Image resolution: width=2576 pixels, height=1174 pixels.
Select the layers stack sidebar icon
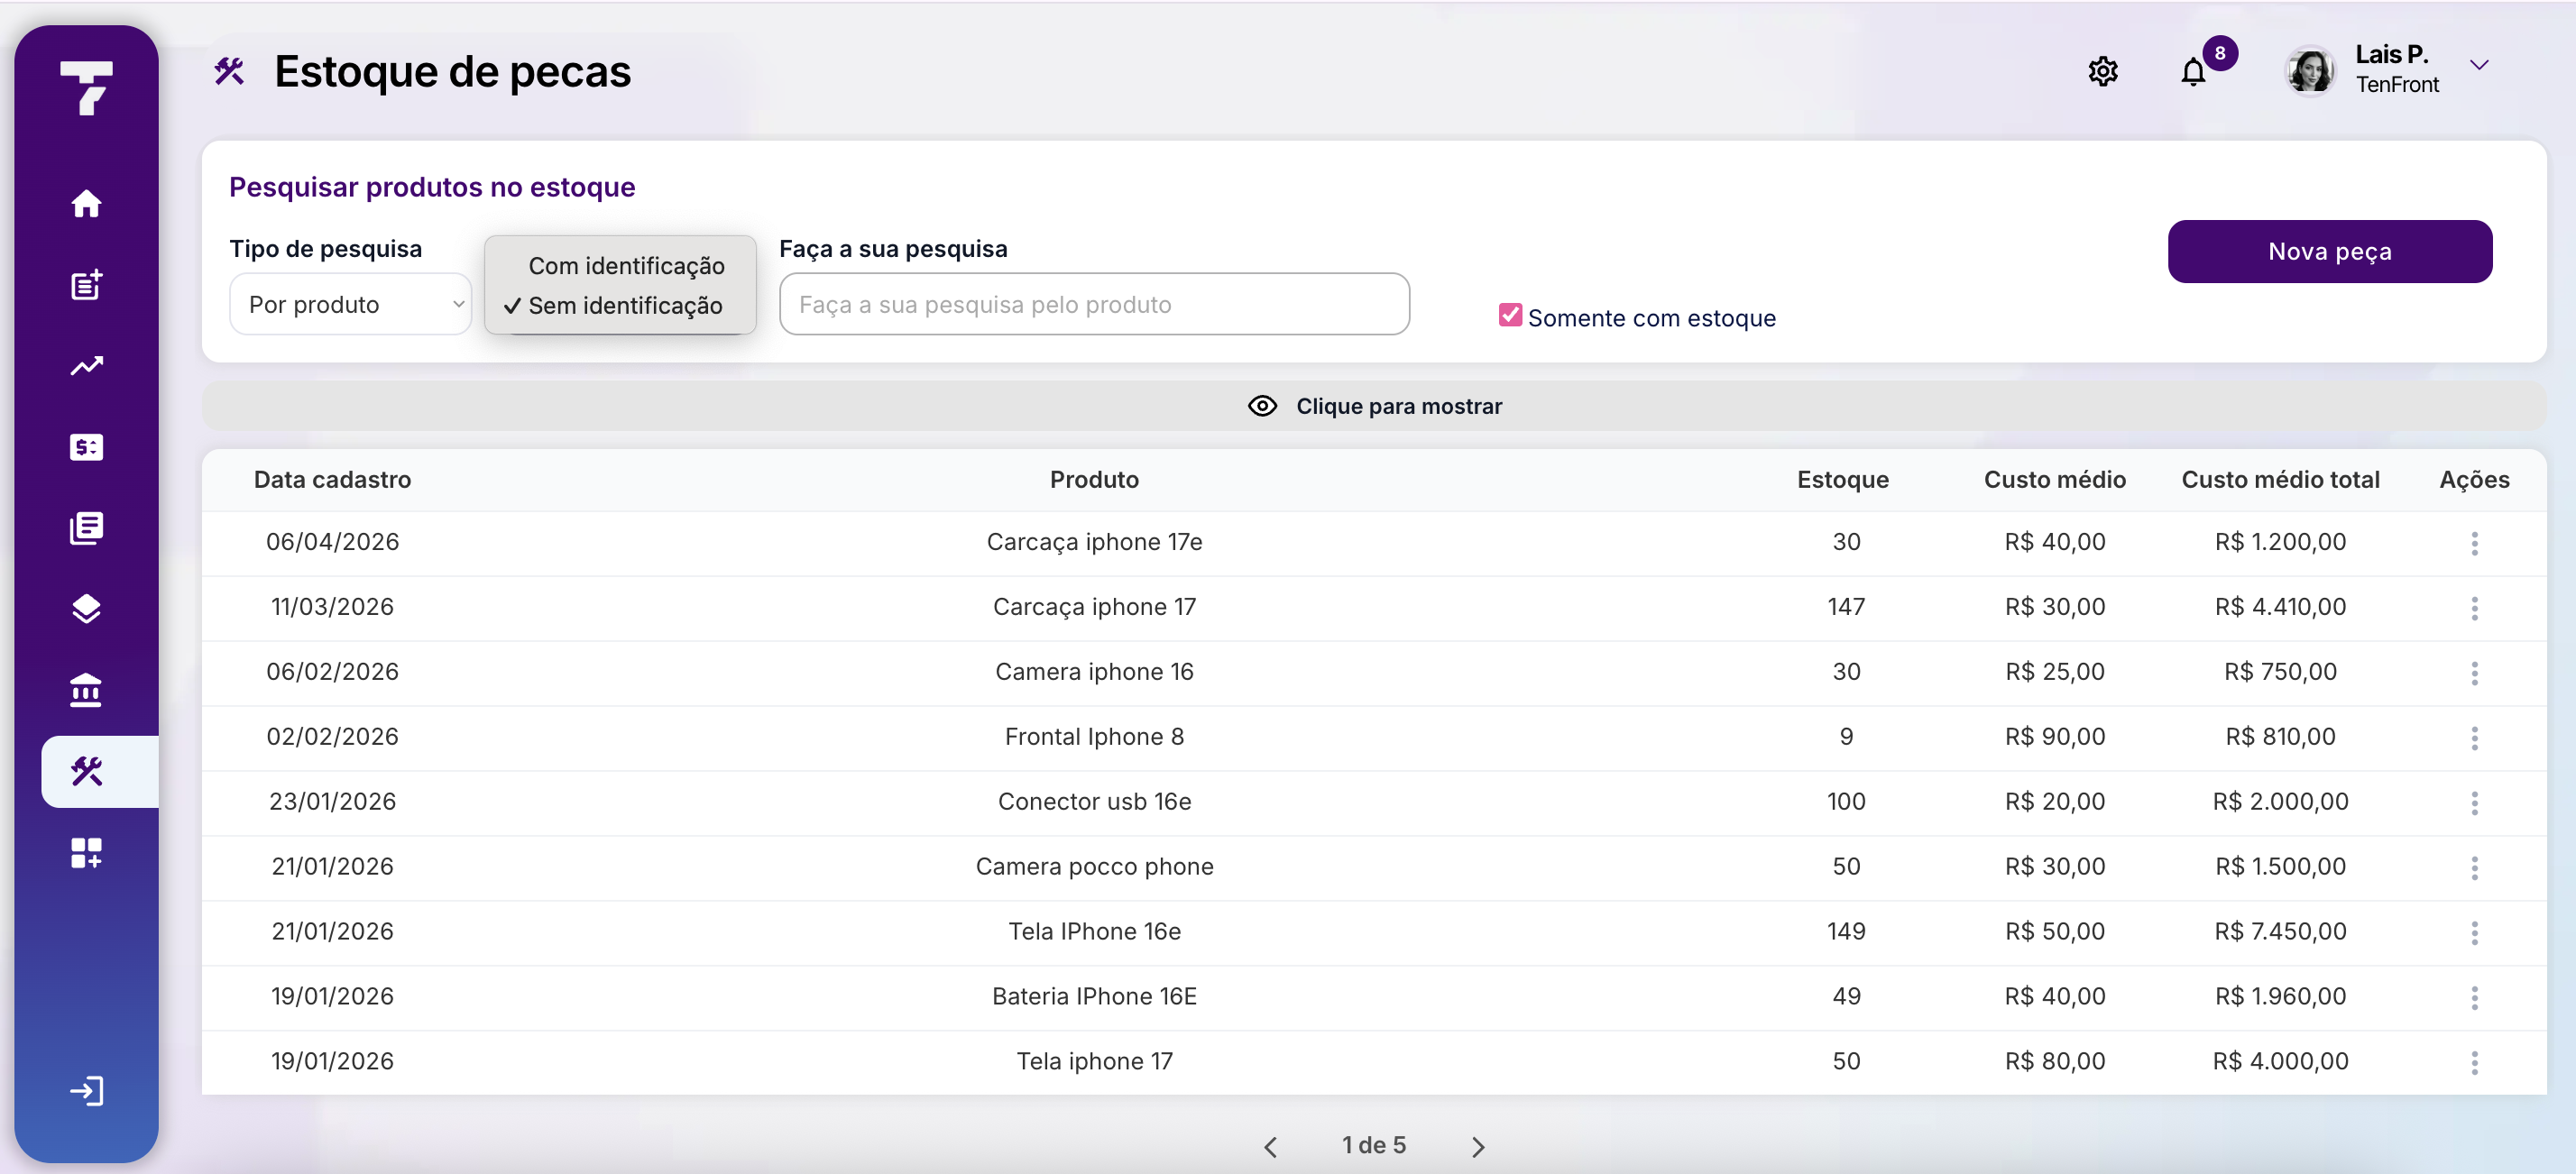coord(86,609)
